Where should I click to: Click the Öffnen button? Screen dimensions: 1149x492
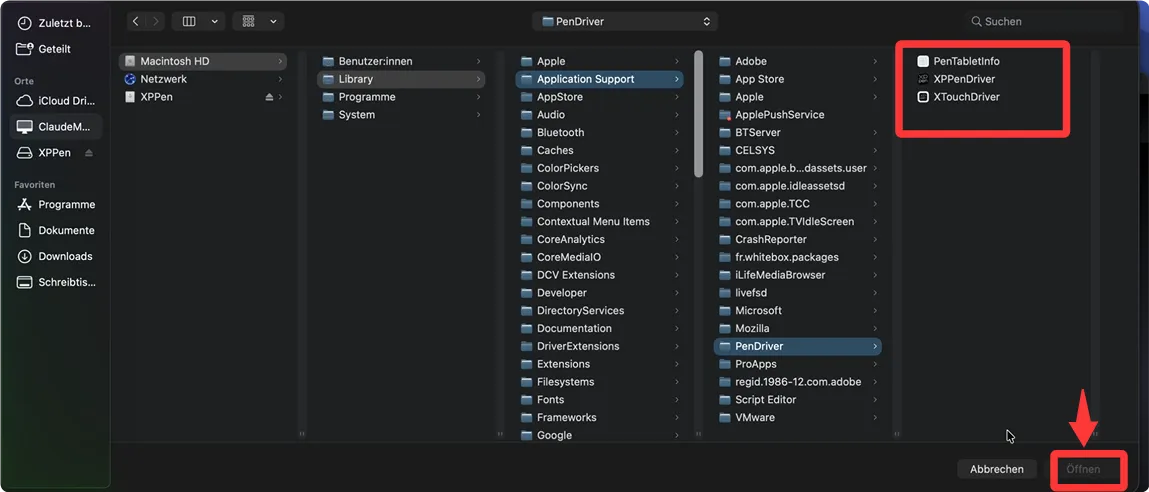coord(1083,469)
